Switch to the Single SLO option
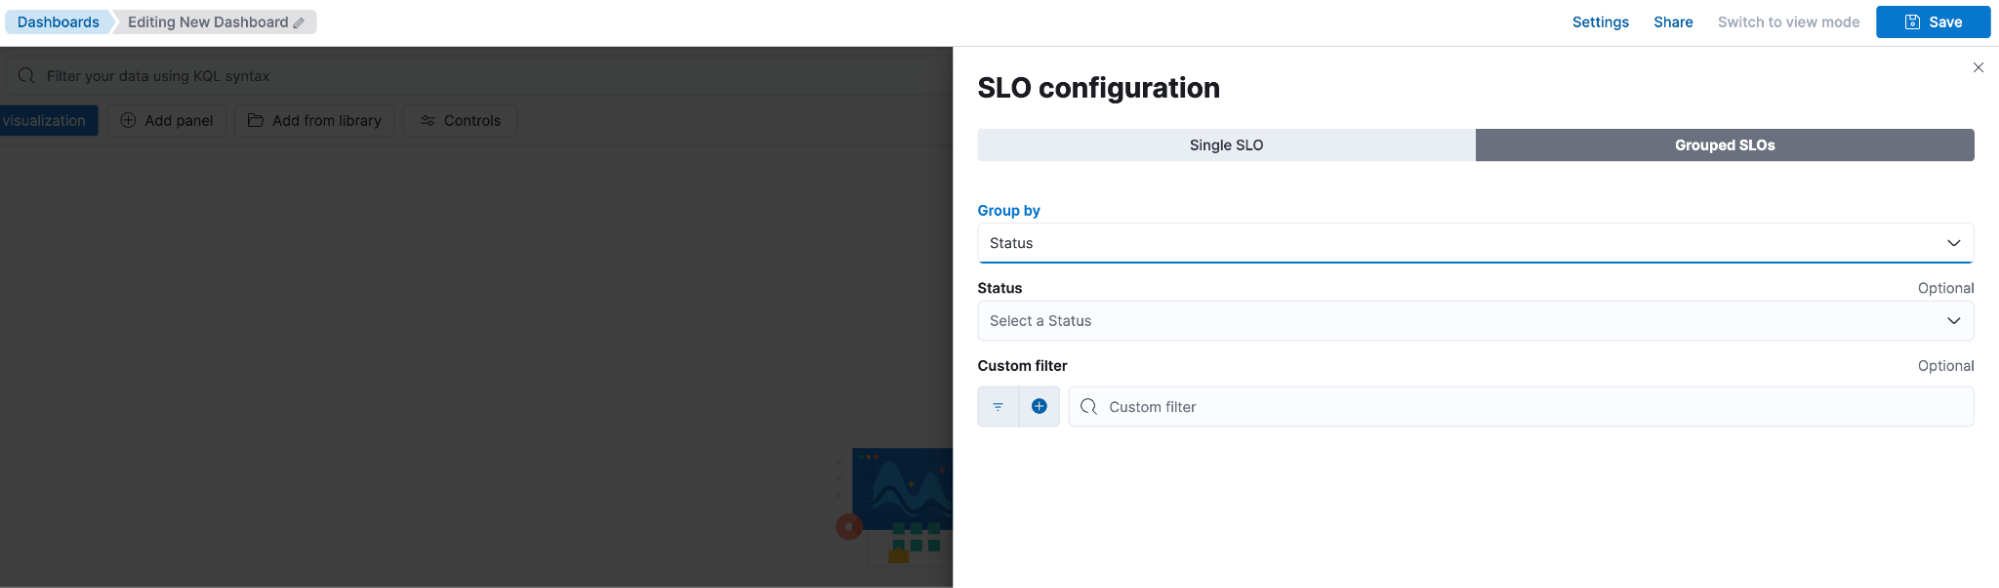Image resolution: width=1999 pixels, height=588 pixels. (x=1225, y=145)
